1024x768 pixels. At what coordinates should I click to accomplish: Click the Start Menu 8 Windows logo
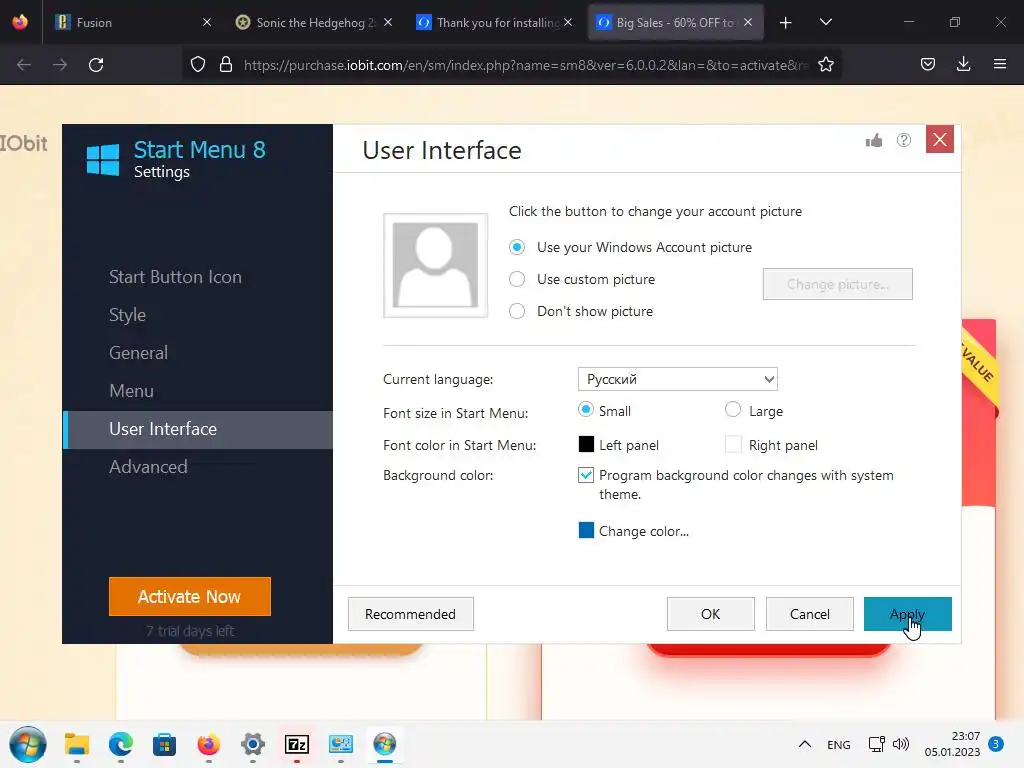(103, 160)
